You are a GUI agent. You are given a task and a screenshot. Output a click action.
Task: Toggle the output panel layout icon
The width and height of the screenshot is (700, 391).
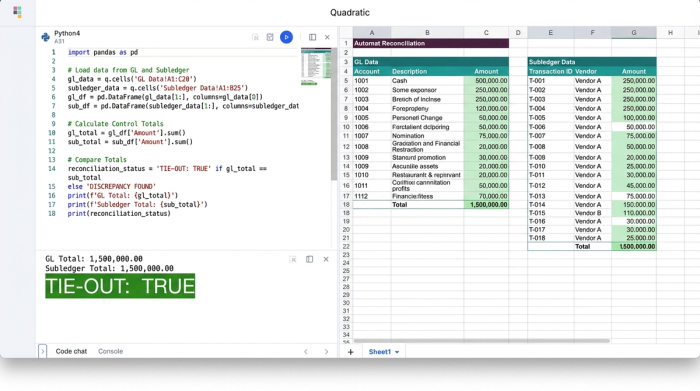pyautogui.click(x=309, y=259)
